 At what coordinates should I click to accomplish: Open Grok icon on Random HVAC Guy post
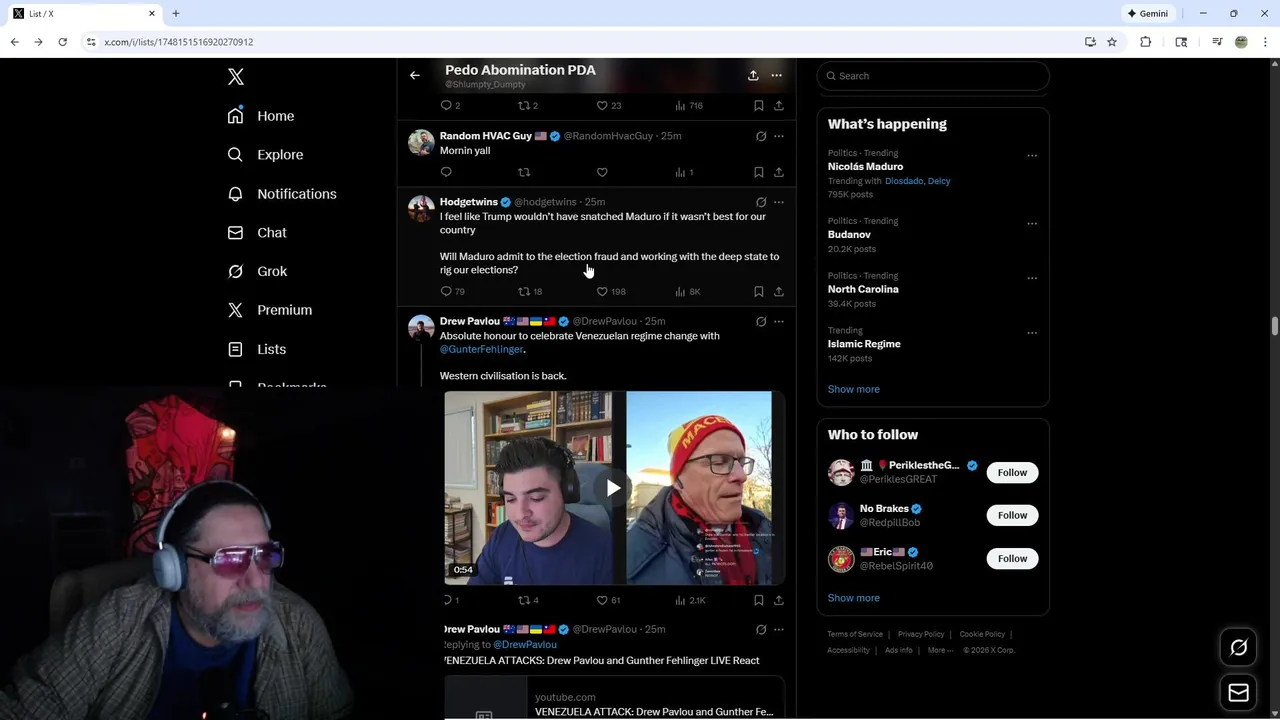click(761, 136)
